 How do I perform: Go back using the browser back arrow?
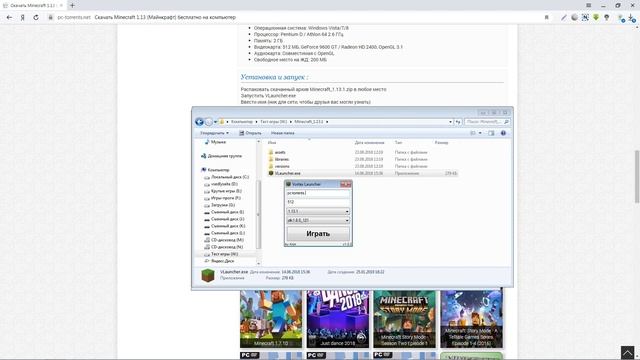(x=9, y=18)
